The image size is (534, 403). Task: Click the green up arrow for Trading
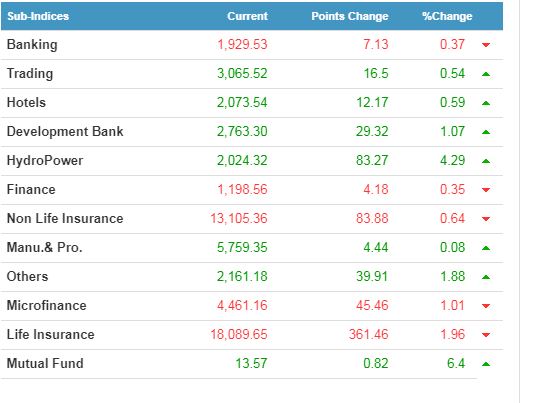click(486, 74)
